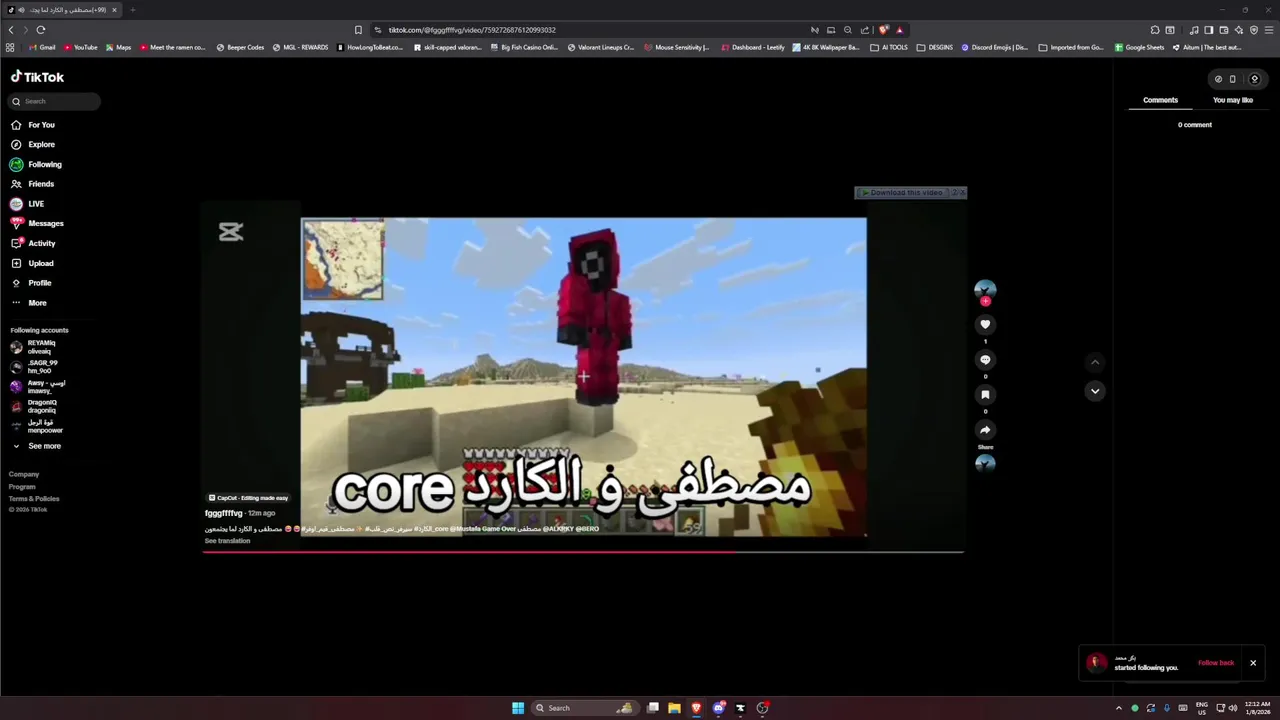Screen dimensions: 1280x720
Task: Open Company footer link
Action: 24,474
